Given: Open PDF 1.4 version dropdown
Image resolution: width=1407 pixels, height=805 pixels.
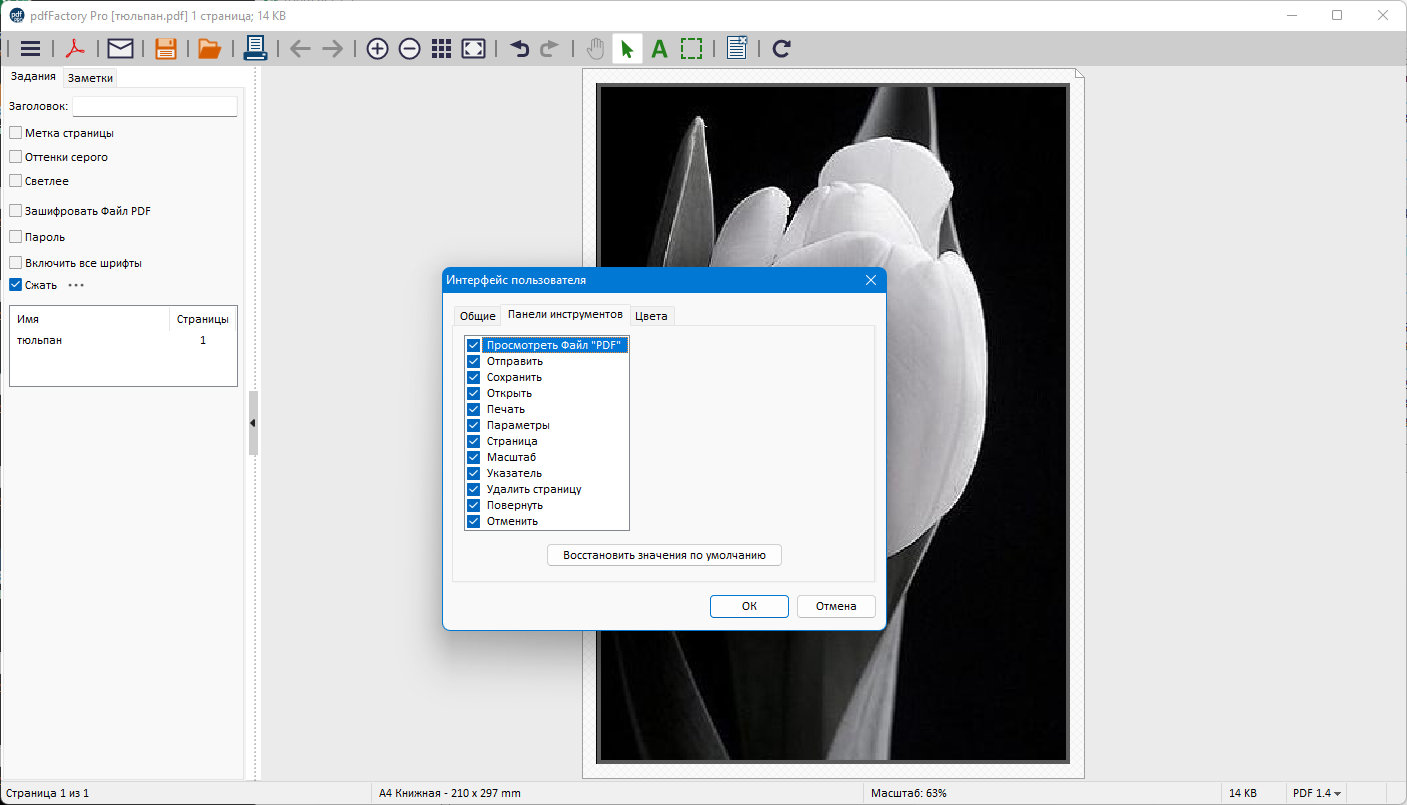Looking at the screenshot, I should click(1317, 793).
